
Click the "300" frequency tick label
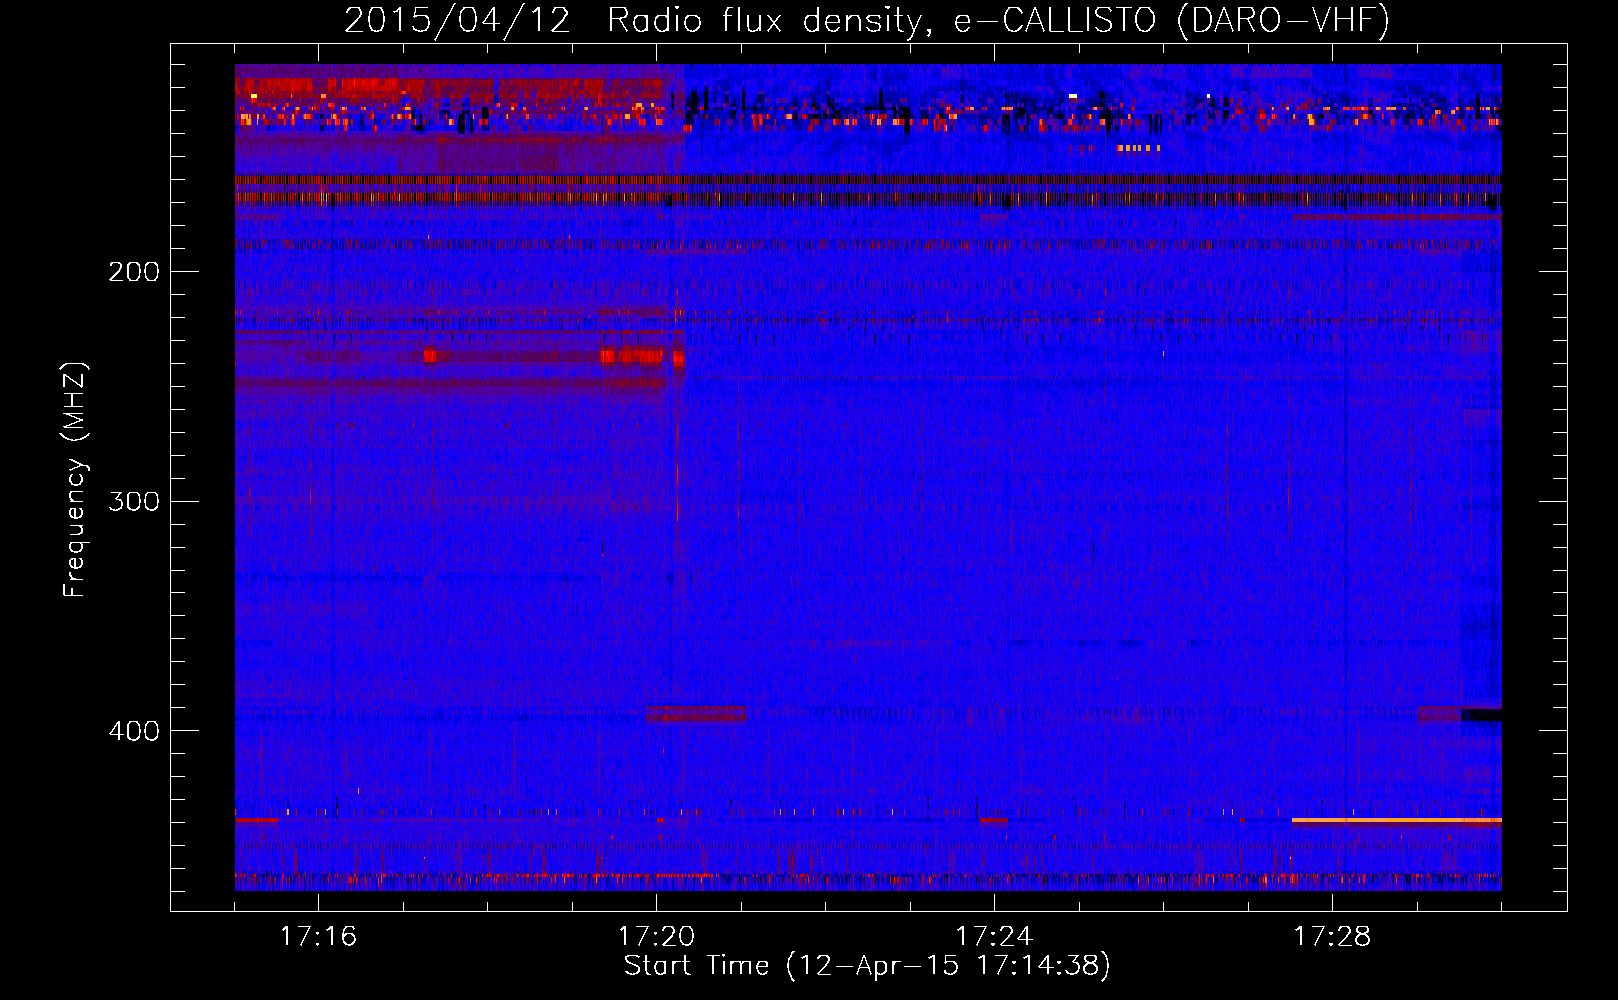133,501
